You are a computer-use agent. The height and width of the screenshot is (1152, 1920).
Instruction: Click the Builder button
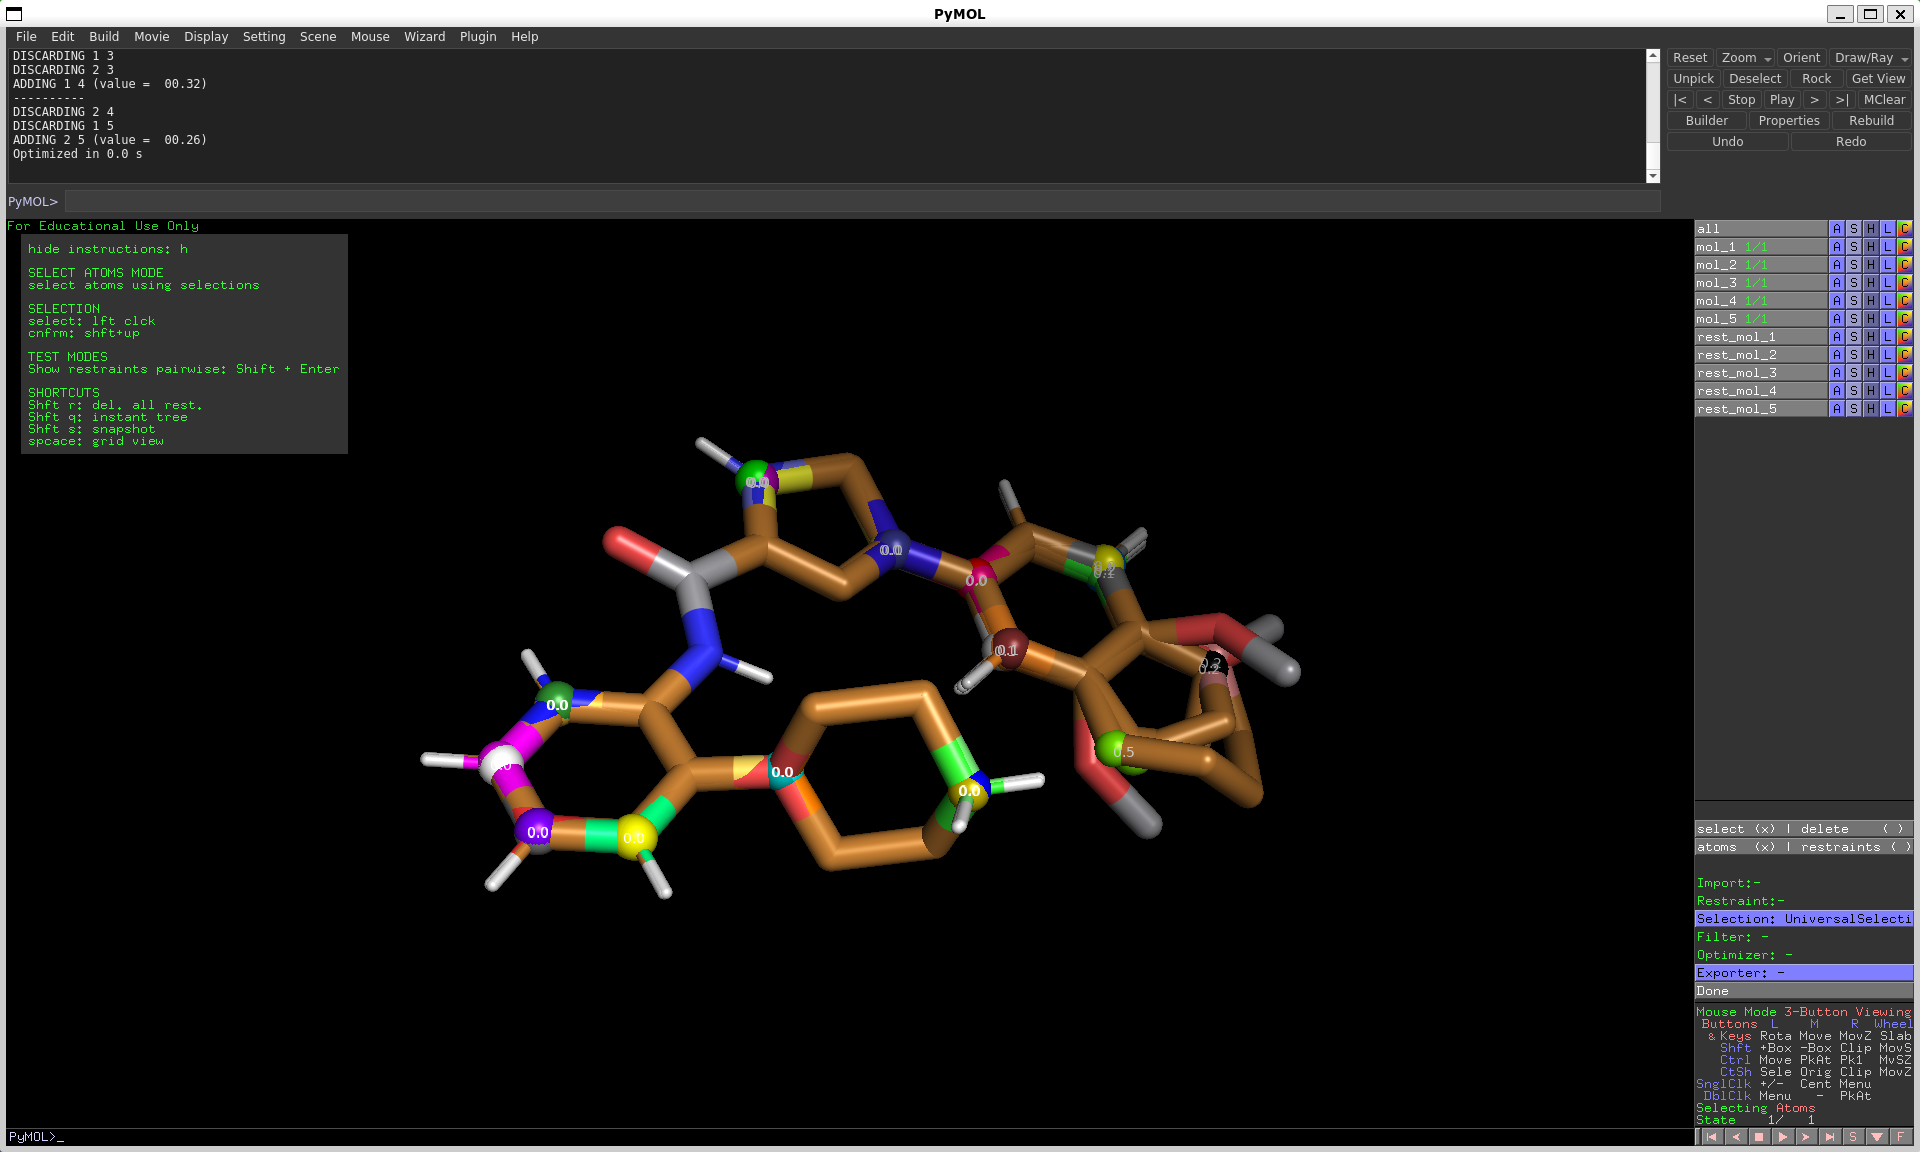(x=1707, y=121)
